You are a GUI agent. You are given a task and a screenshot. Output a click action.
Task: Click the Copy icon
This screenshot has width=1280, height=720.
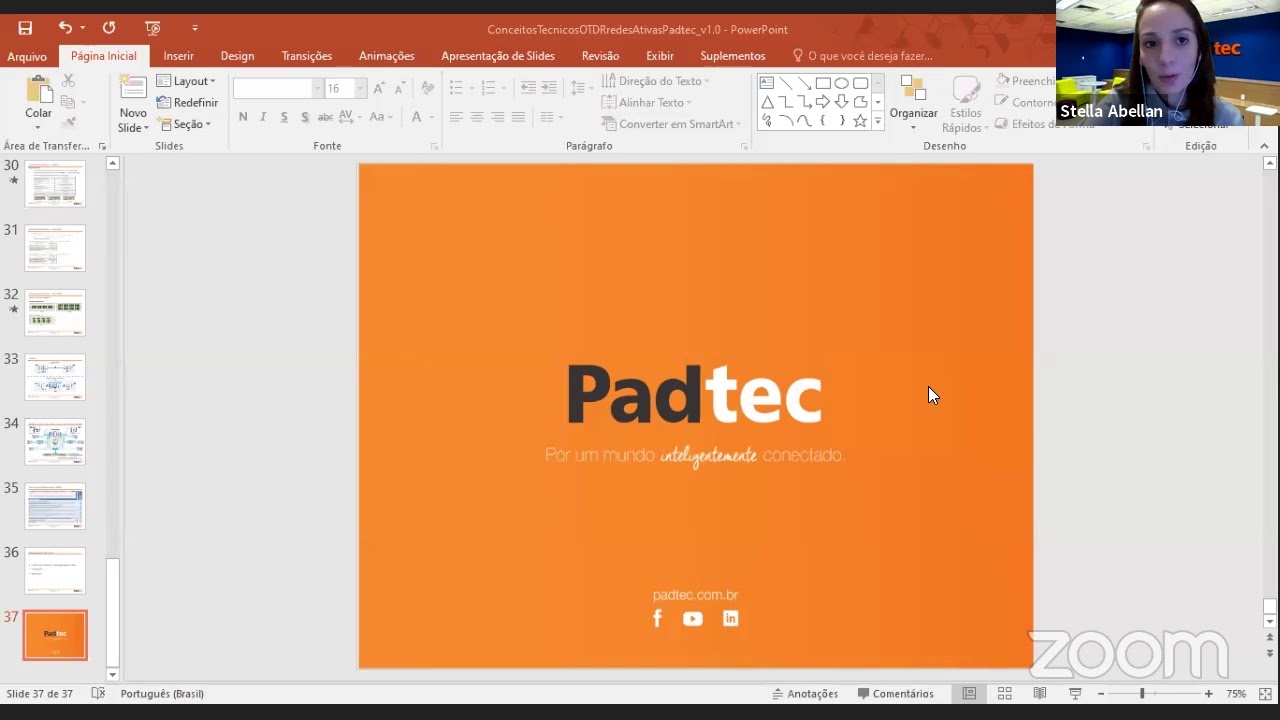69,102
